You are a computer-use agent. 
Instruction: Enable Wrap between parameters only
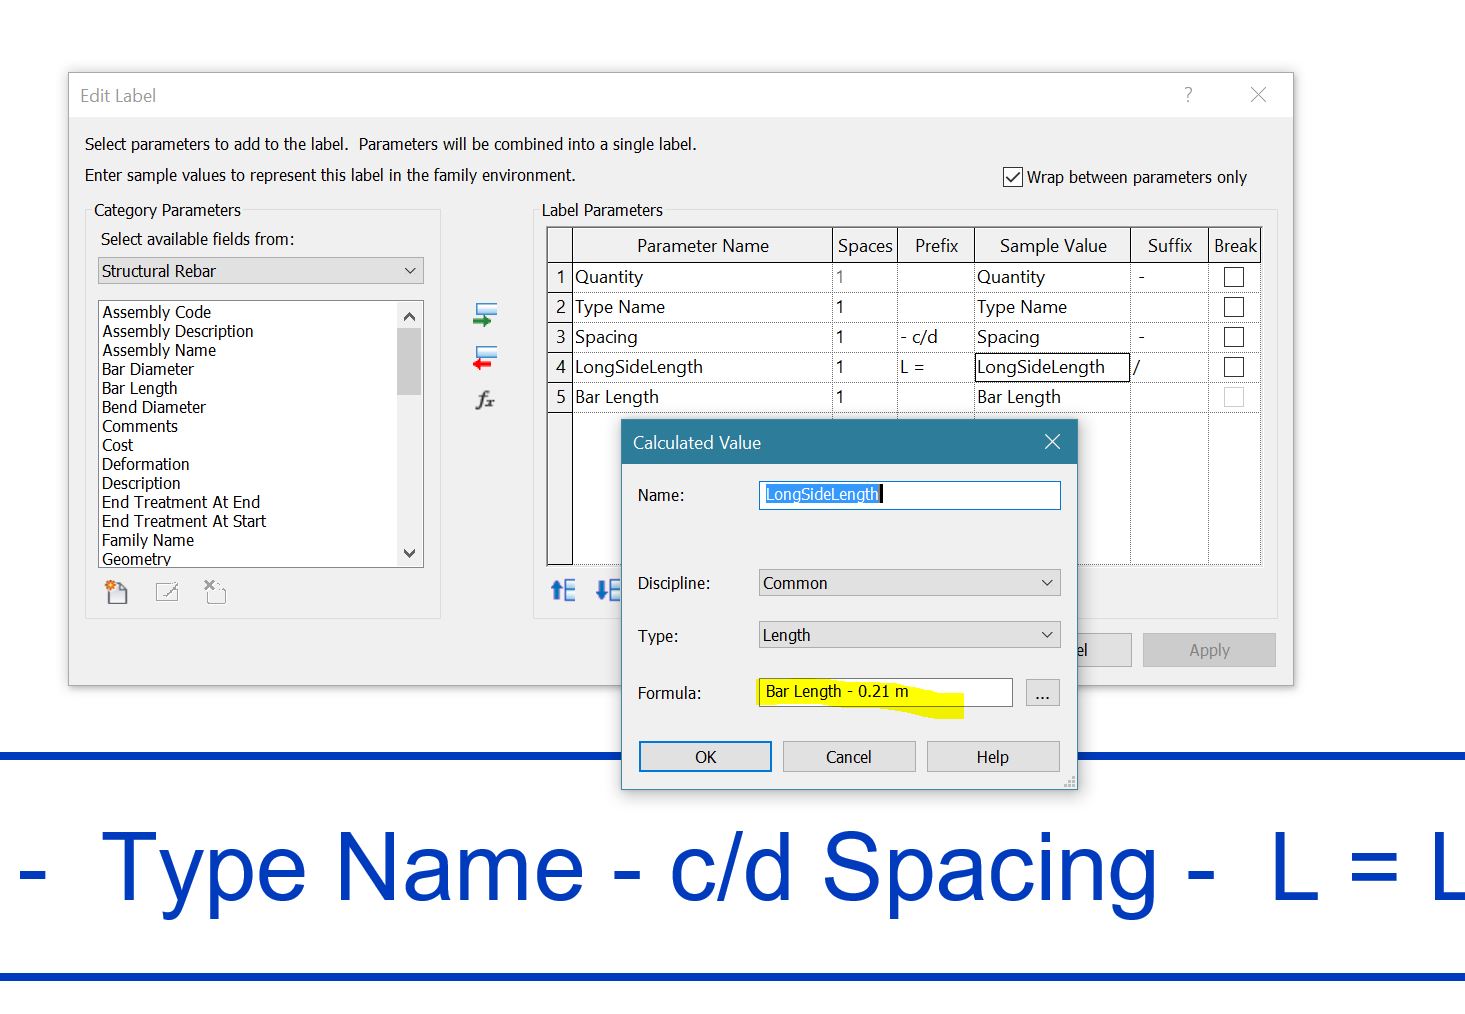pos(1013,176)
